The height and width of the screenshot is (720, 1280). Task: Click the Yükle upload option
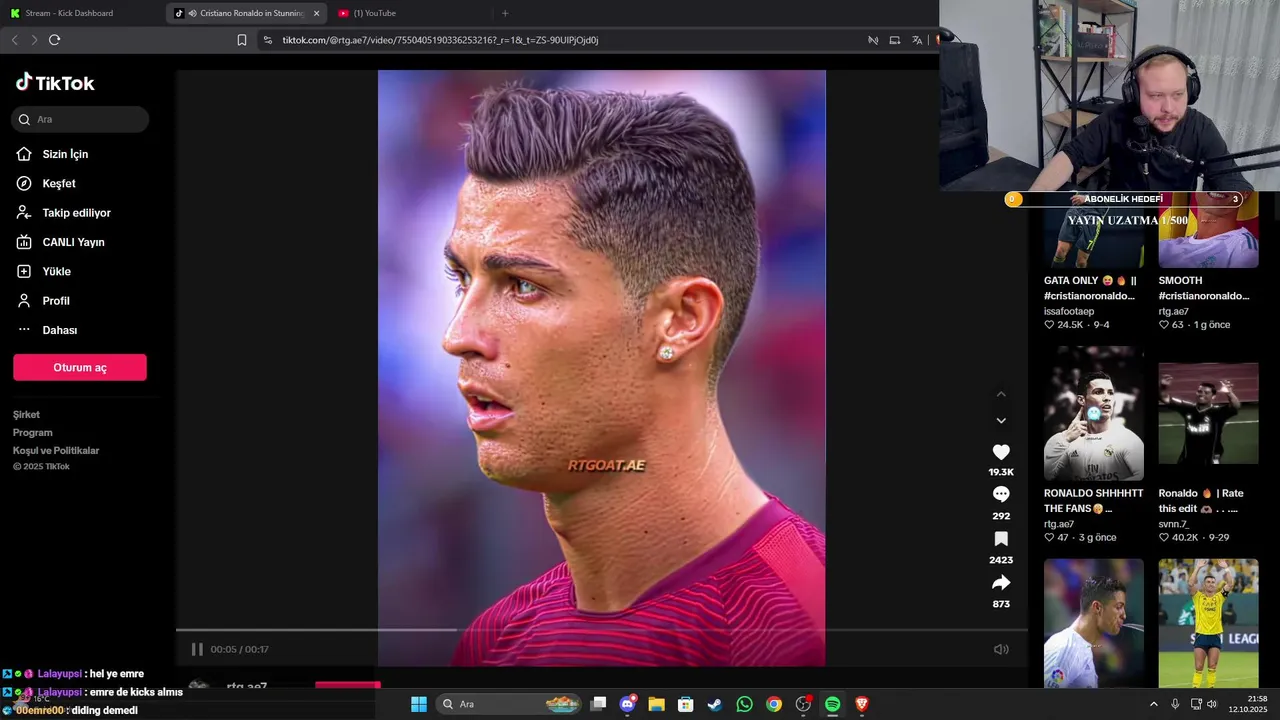[x=56, y=272]
